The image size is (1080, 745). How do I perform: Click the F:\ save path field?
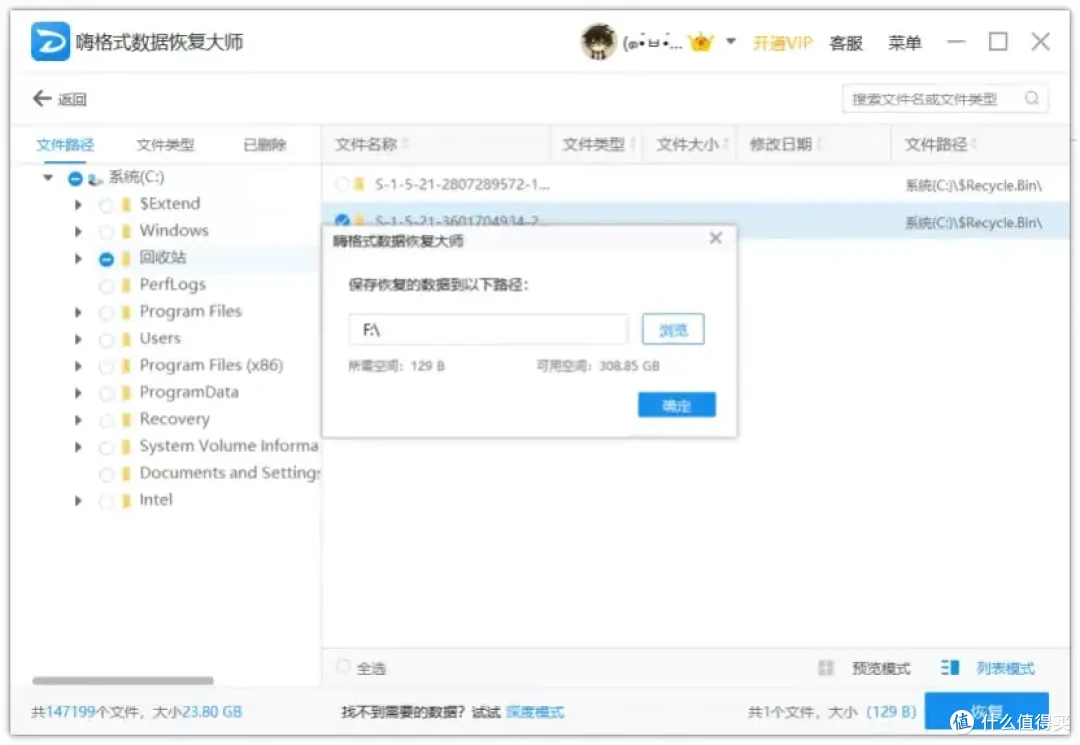click(488, 330)
